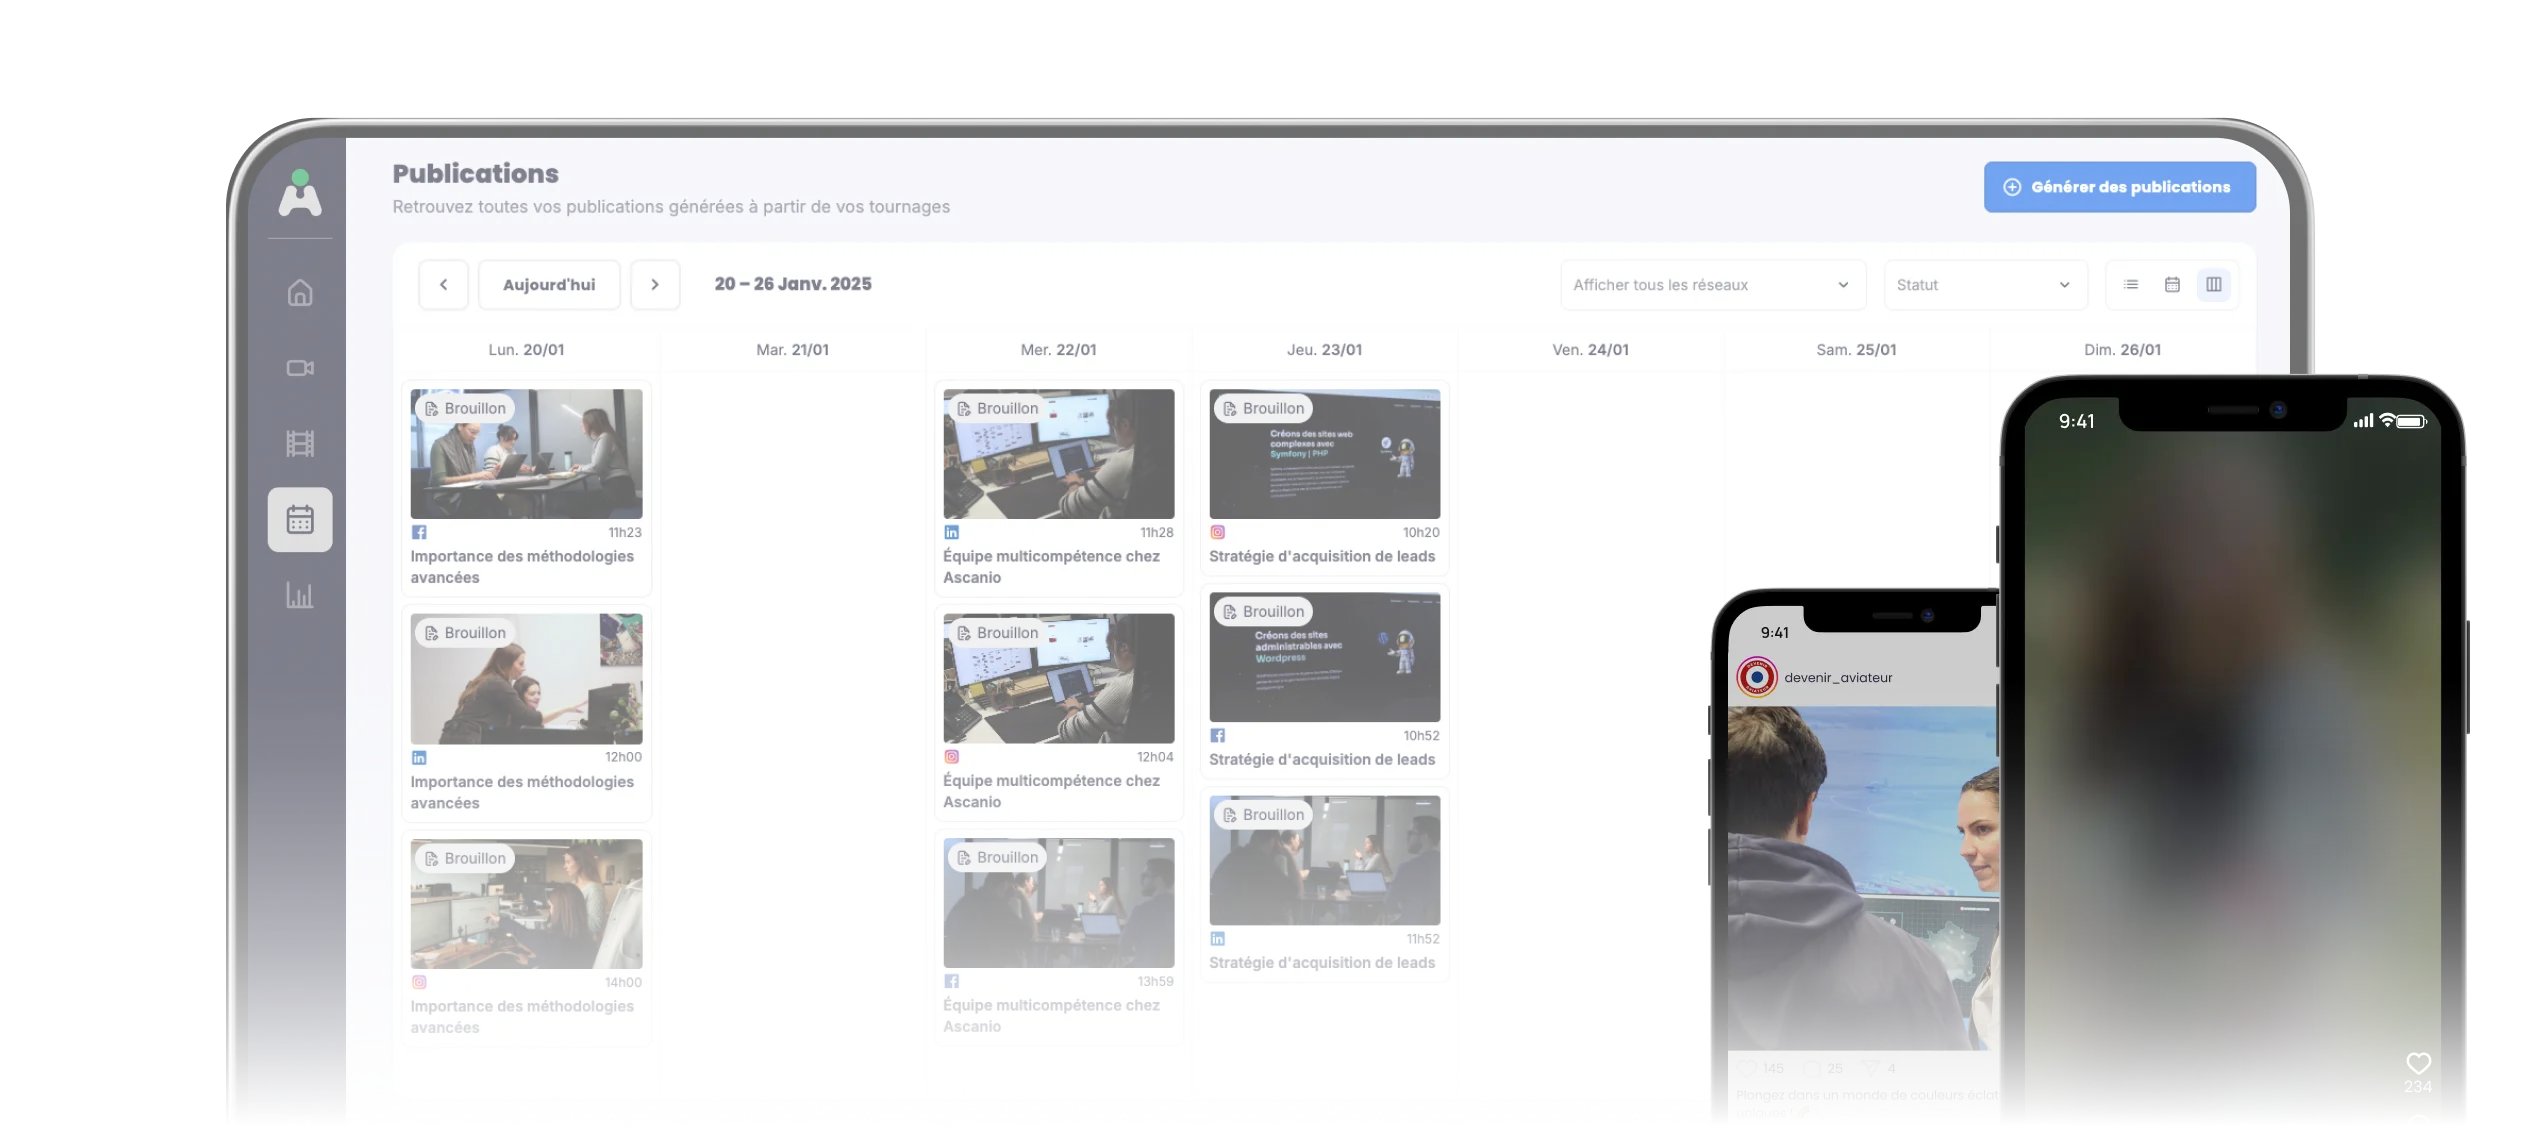Screen dimensions: 2547x1126
Task: Click the 'Générer des publications' button
Action: (2119, 187)
